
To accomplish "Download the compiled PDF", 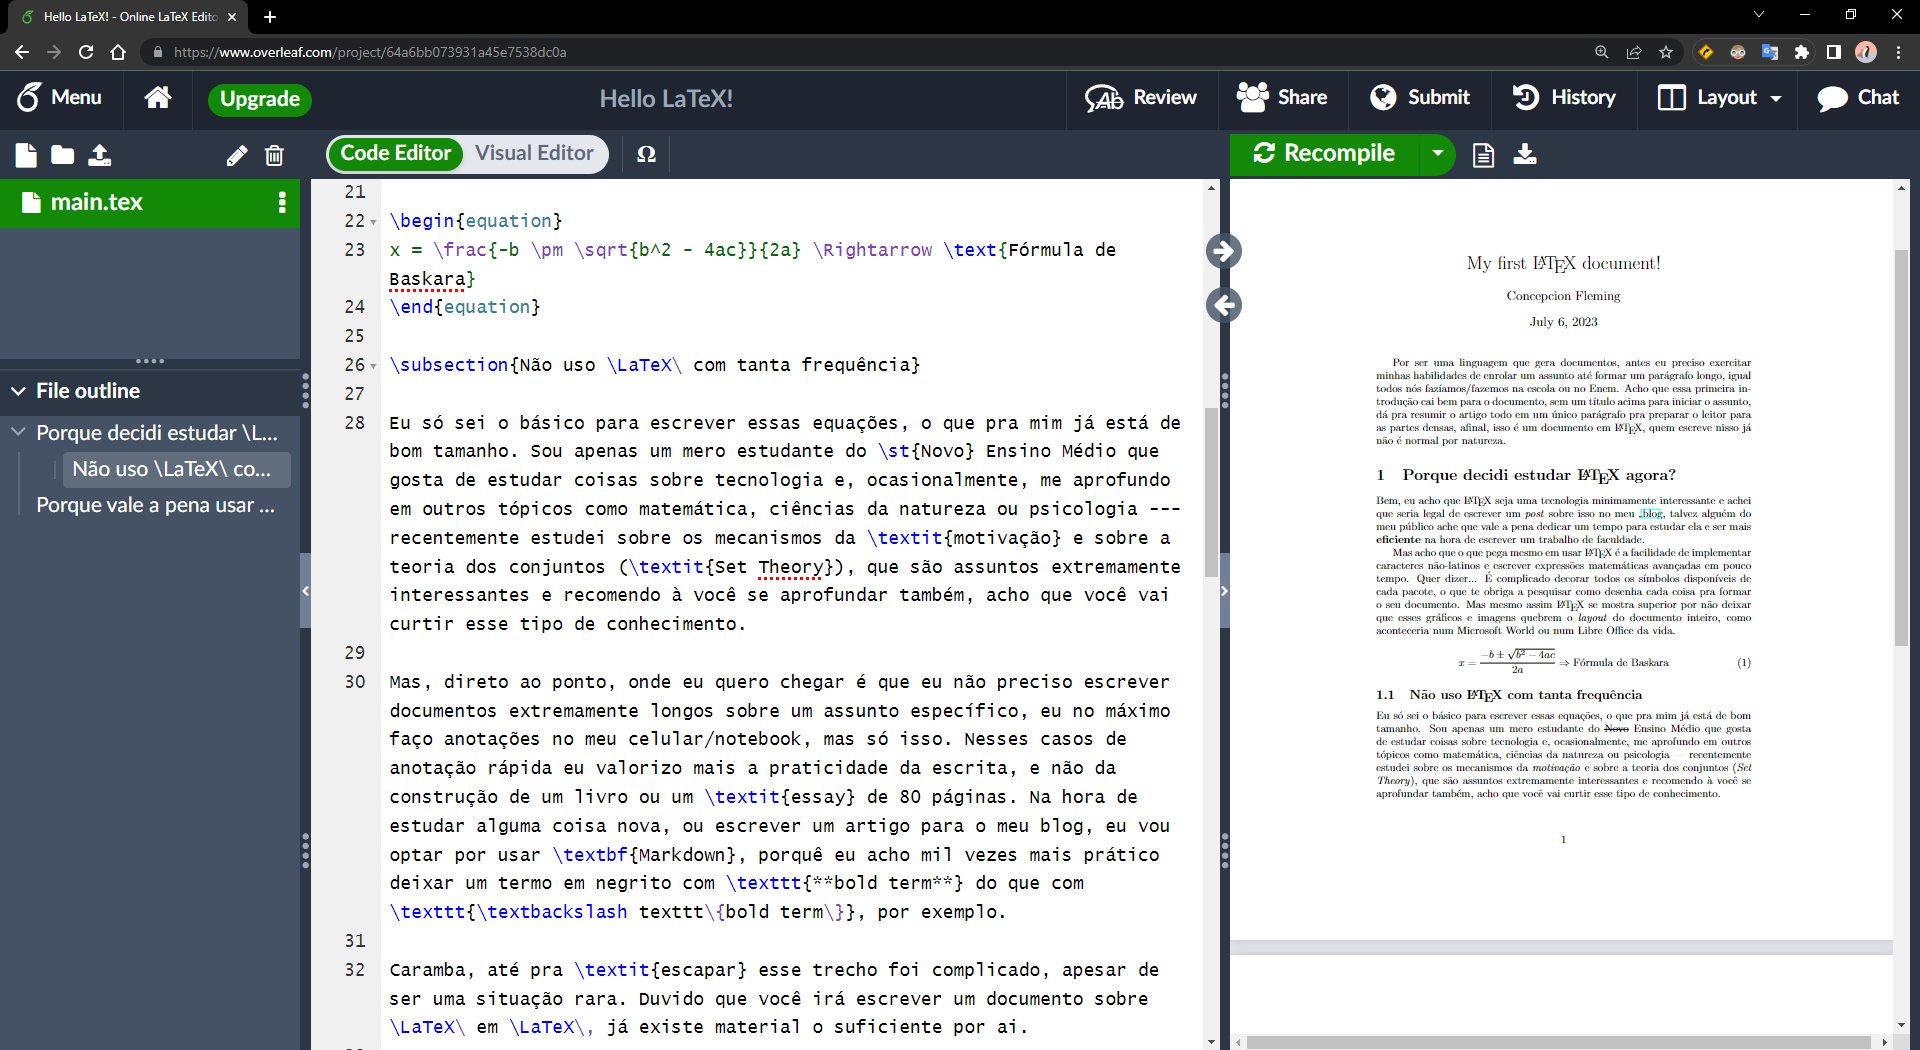I will point(1525,154).
